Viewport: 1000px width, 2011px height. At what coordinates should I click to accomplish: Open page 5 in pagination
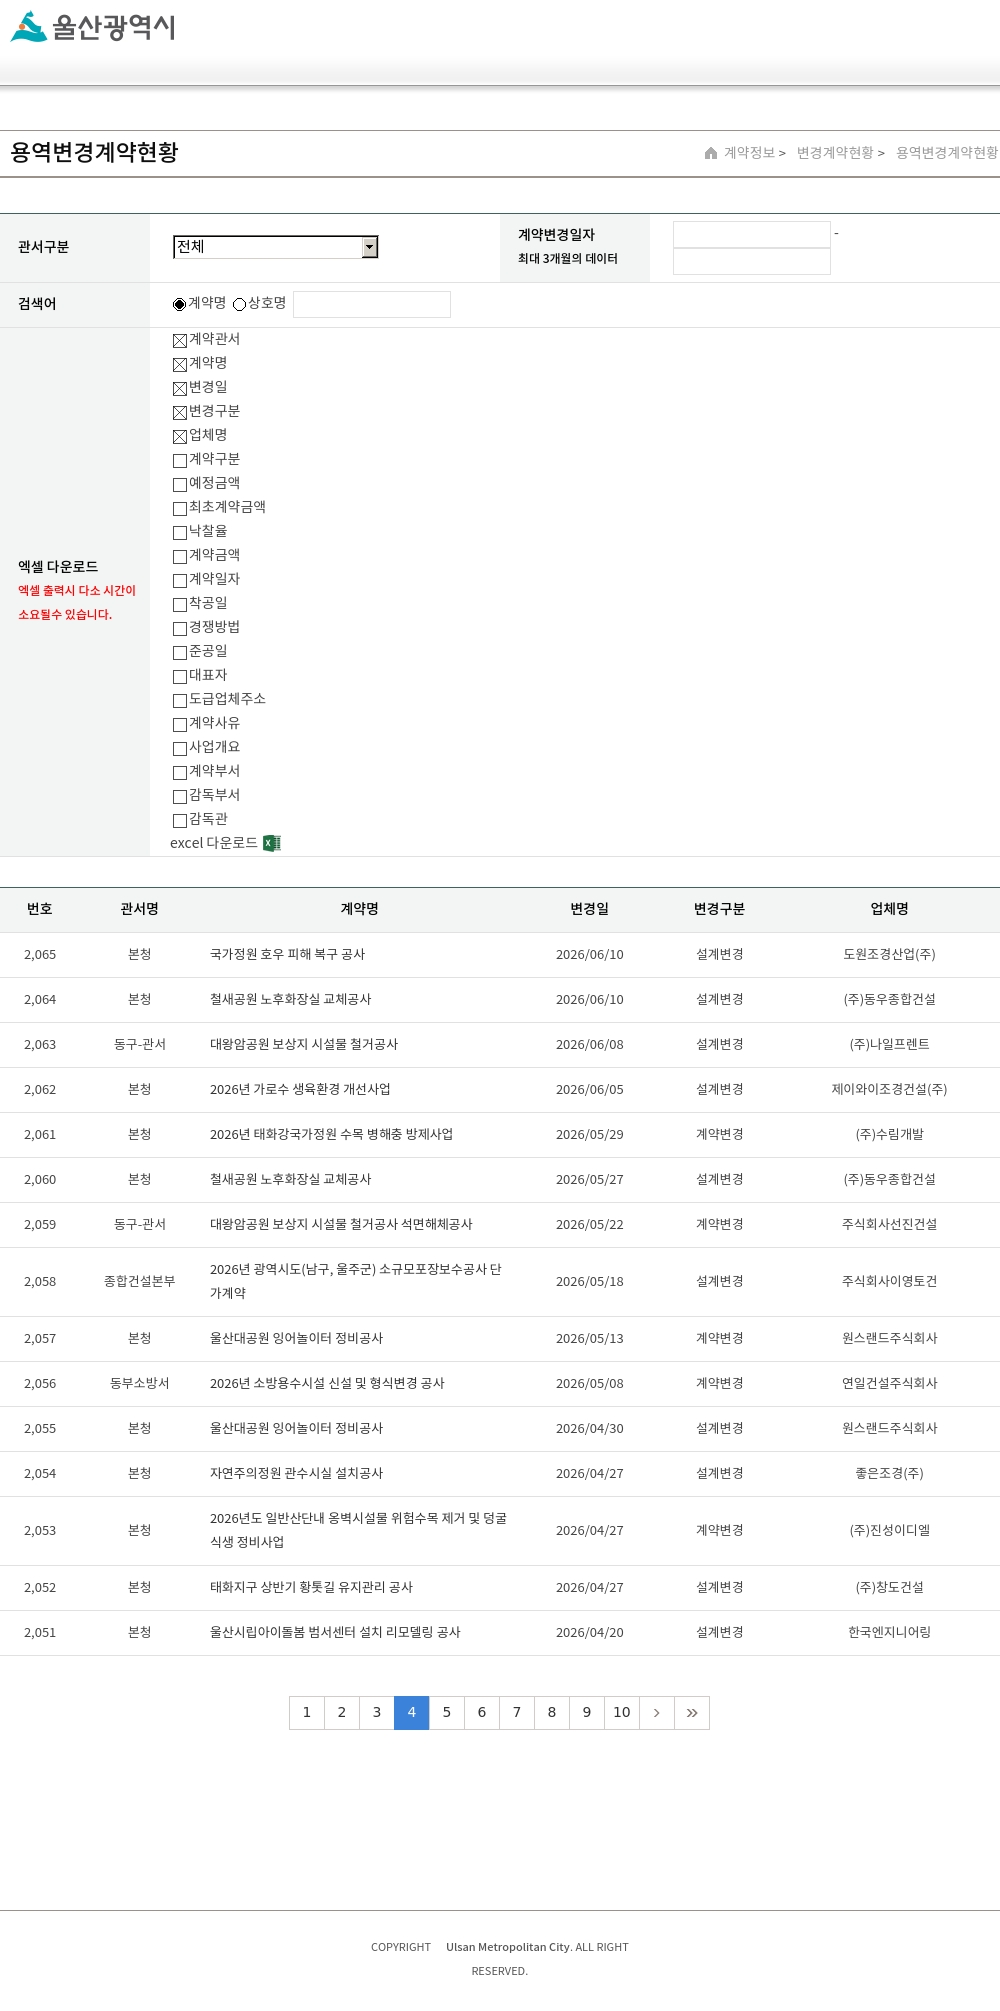click(x=447, y=1712)
